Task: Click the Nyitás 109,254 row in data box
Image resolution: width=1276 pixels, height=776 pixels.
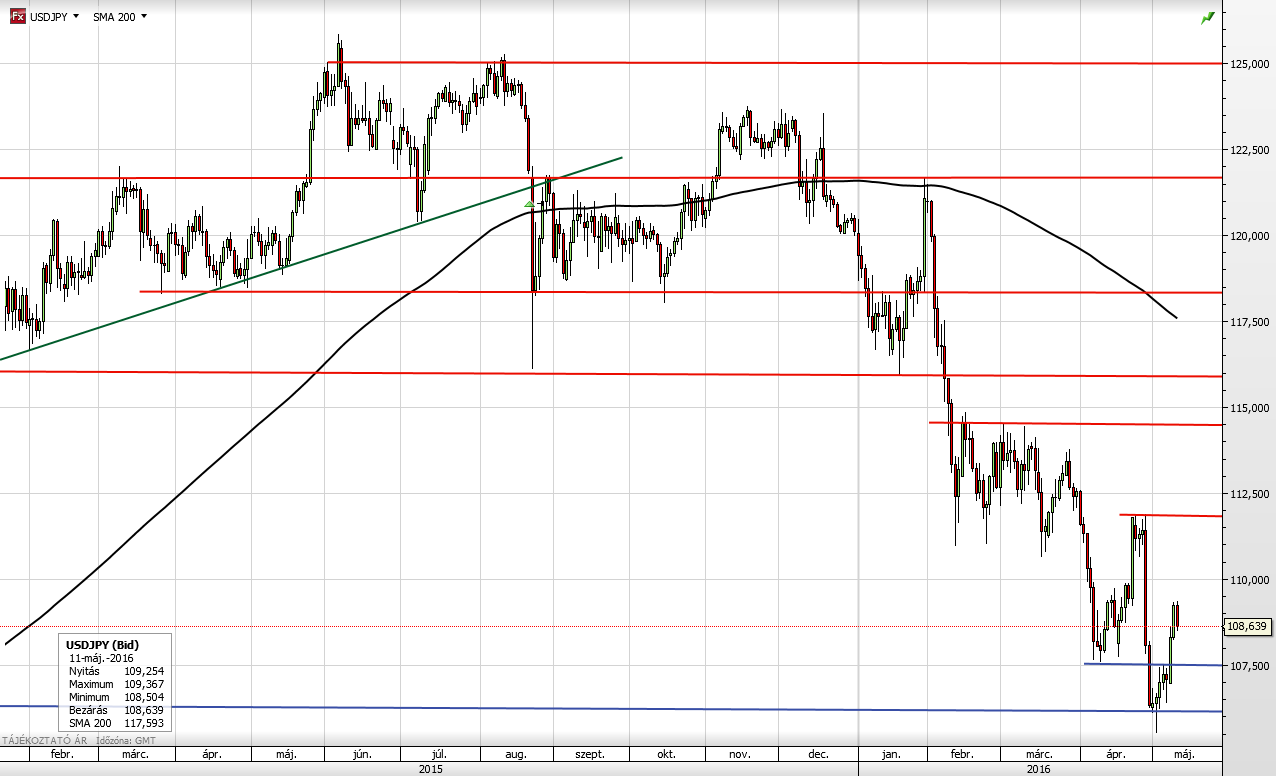Action: point(116,671)
